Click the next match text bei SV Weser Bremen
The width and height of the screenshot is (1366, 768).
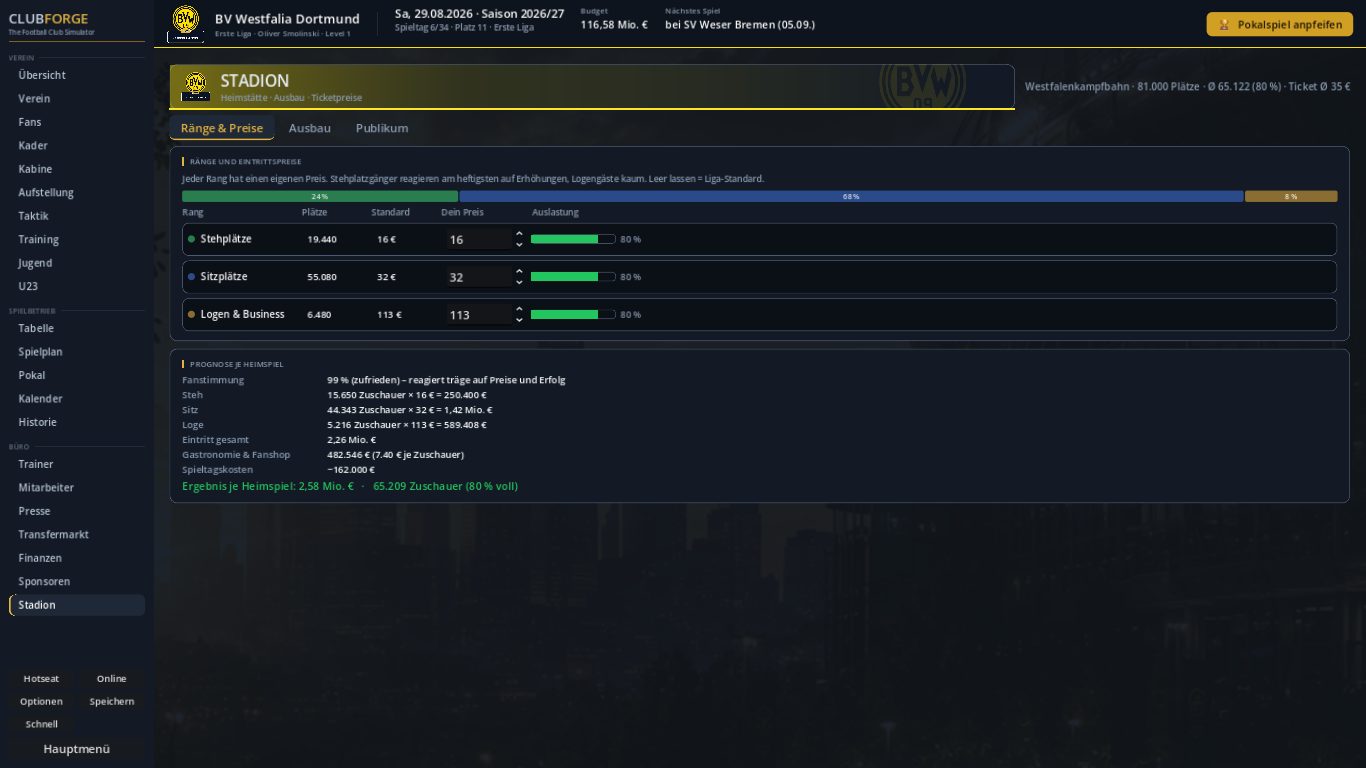click(740, 24)
